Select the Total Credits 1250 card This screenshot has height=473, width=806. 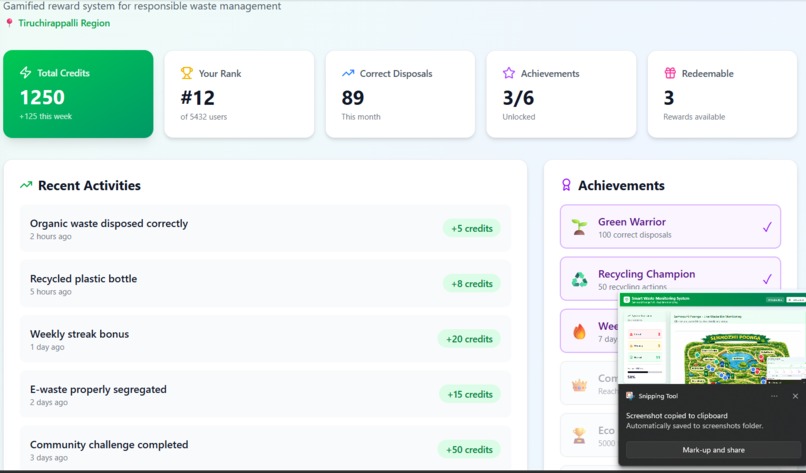(78, 94)
